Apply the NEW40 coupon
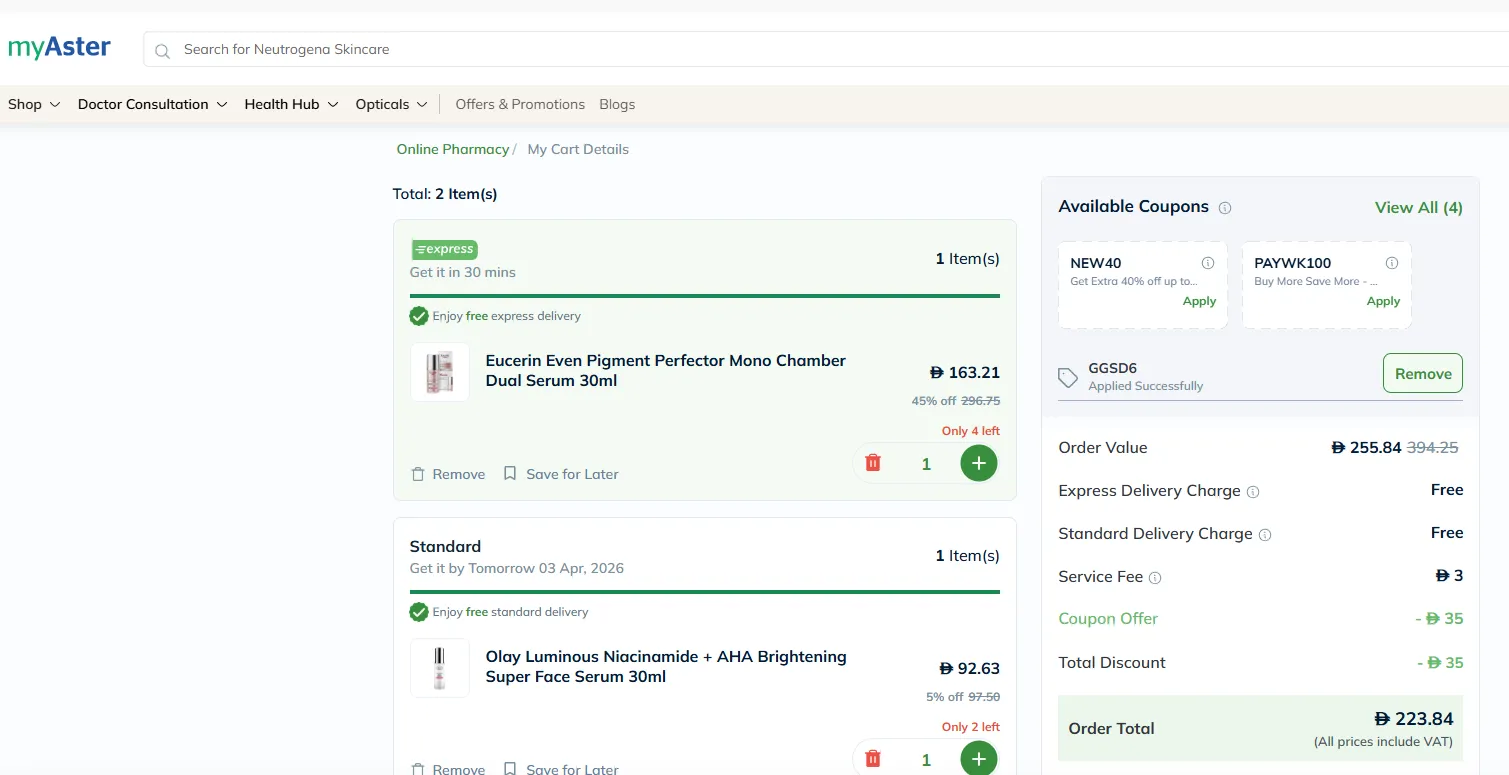This screenshot has height=775, width=1509. click(x=1200, y=301)
